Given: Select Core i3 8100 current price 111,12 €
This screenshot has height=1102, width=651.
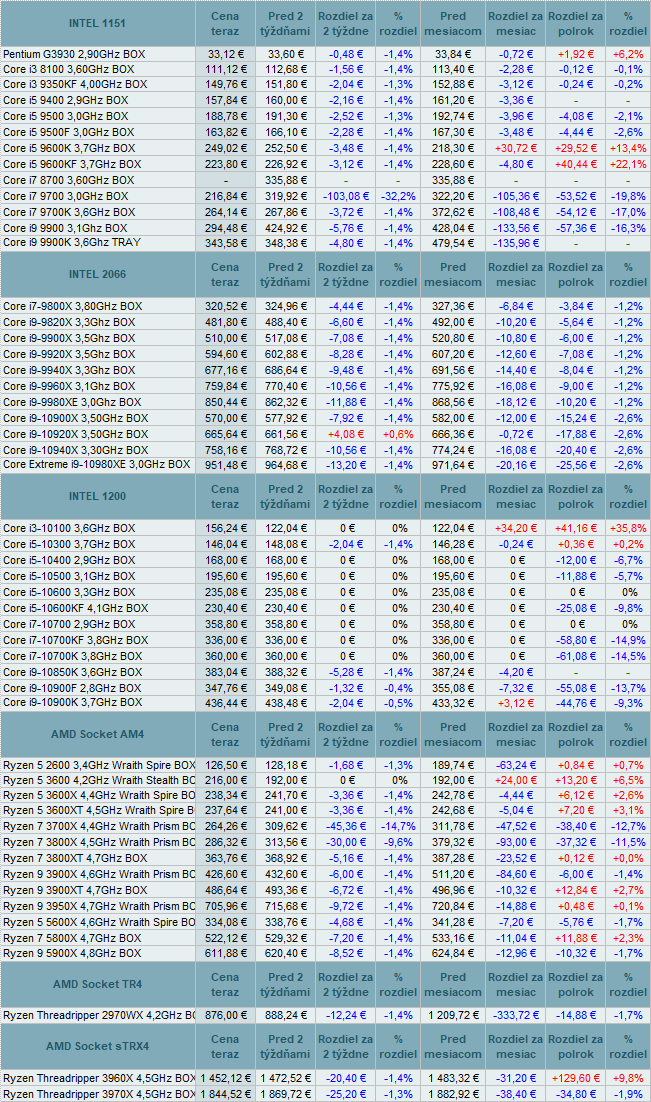Looking at the screenshot, I should pos(225,69).
